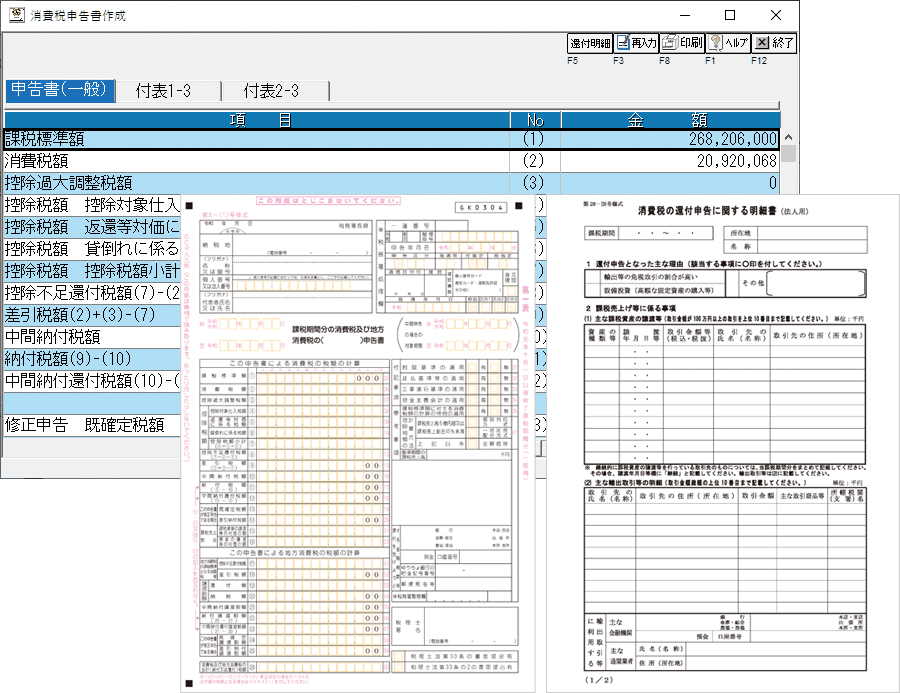Click the (2) number cell
The image size is (900, 693).
click(535, 161)
